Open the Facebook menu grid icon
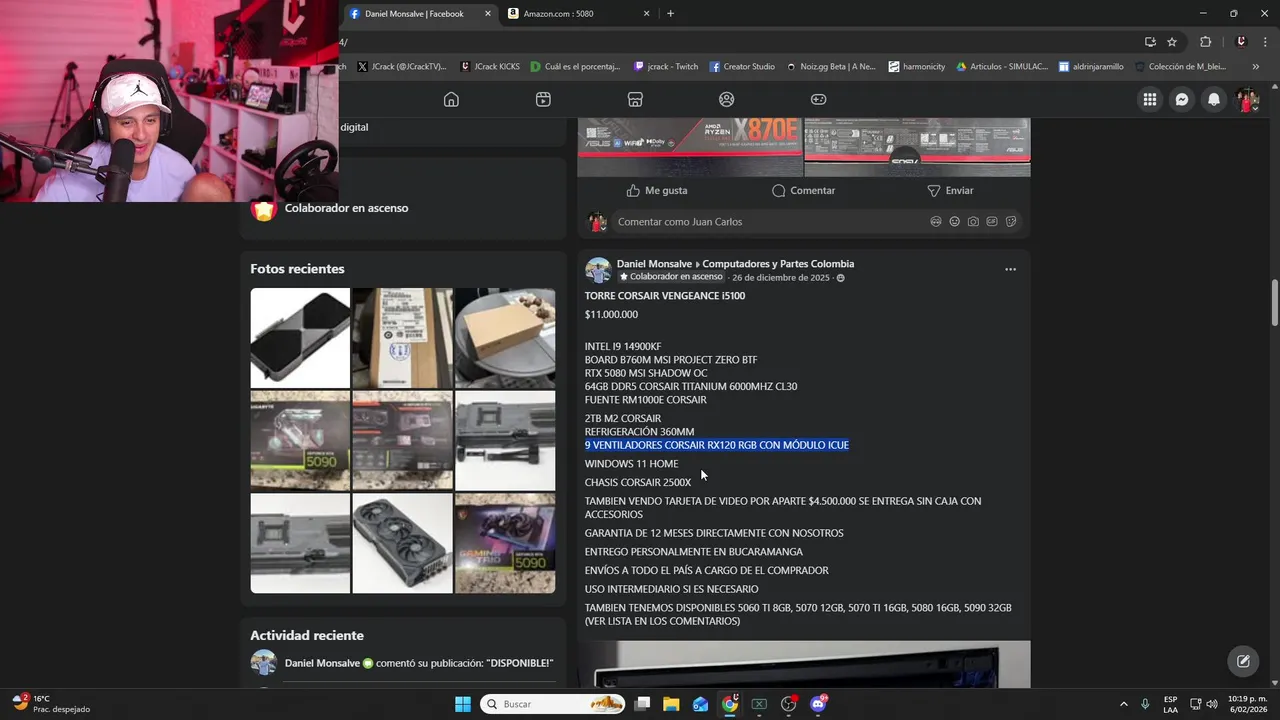The image size is (1280, 720). [x=1150, y=99]
